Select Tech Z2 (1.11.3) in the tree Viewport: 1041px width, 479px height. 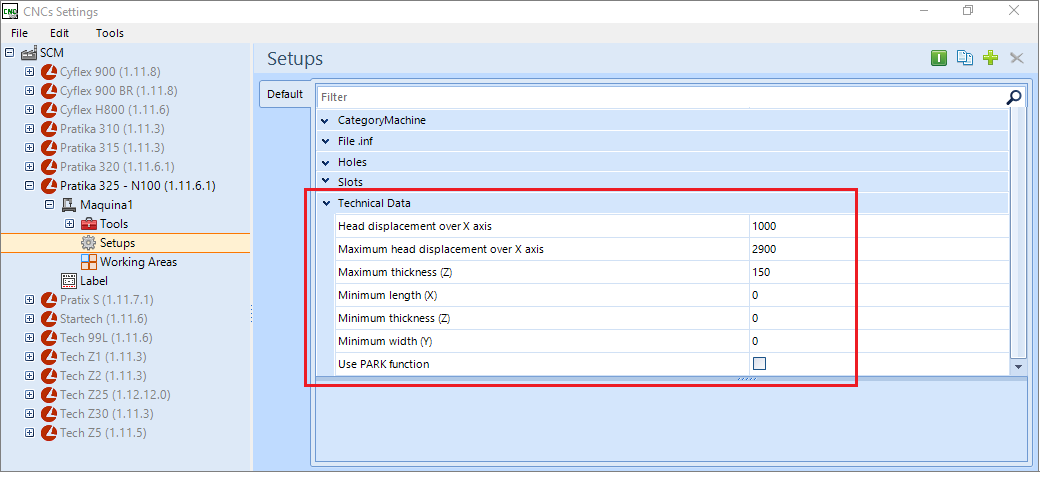coord(103,376)
